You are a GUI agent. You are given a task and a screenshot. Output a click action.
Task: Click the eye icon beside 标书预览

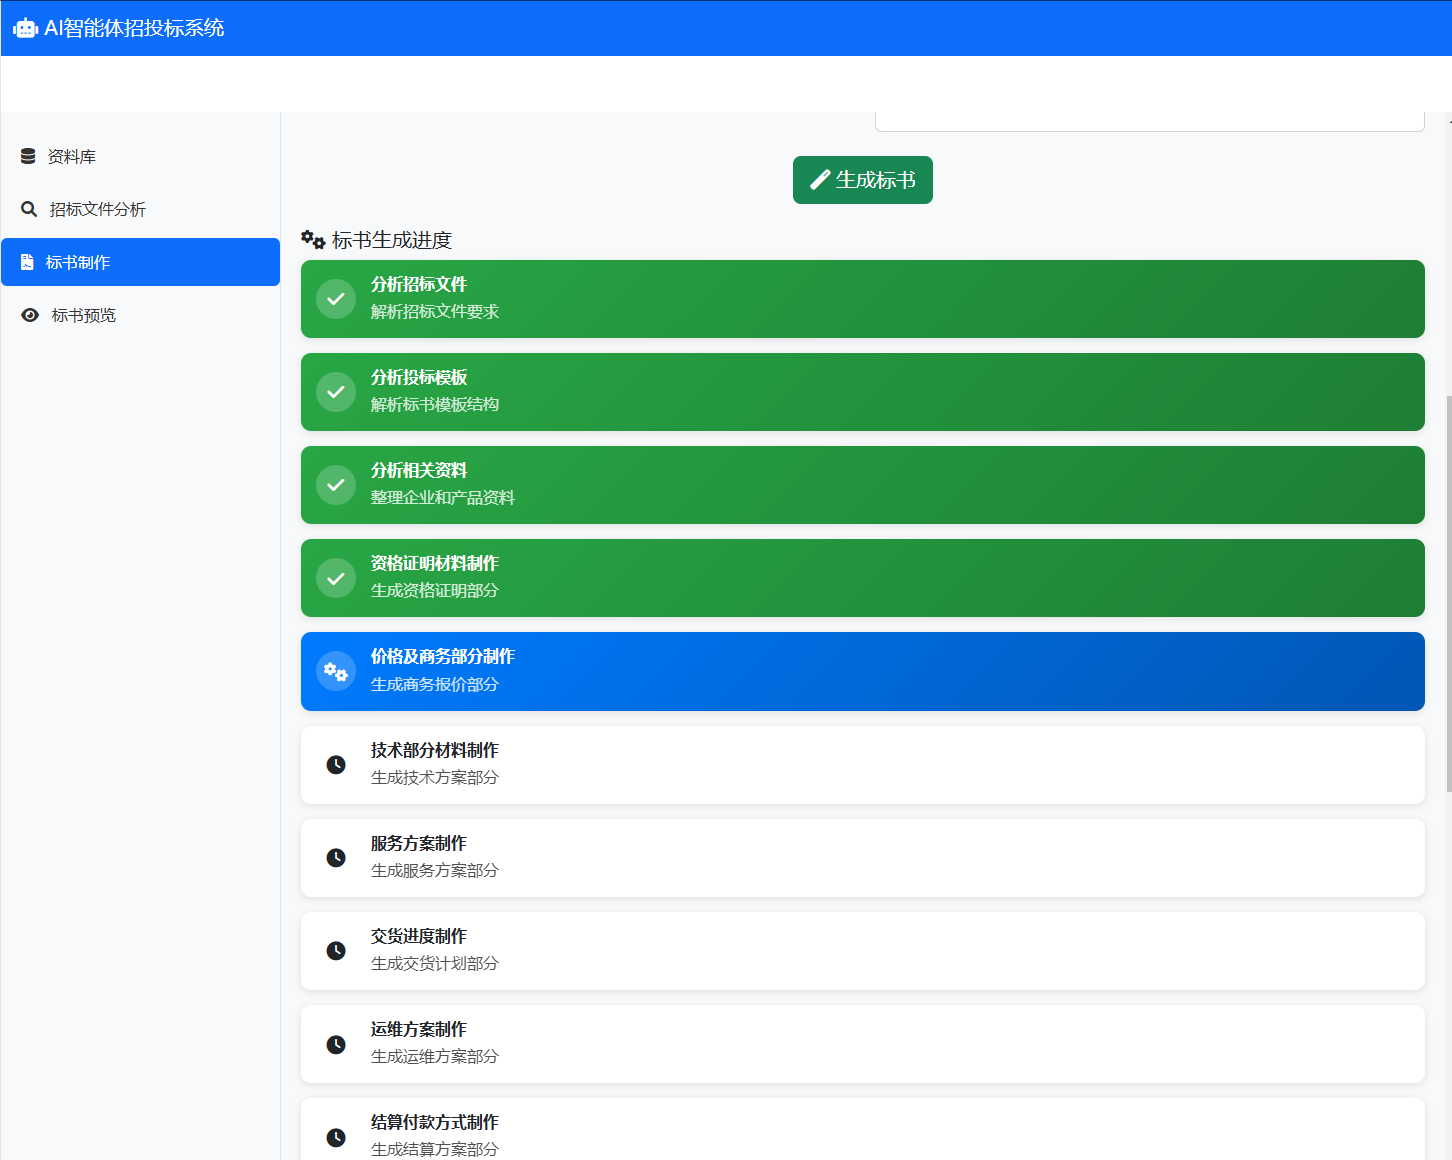30,315
